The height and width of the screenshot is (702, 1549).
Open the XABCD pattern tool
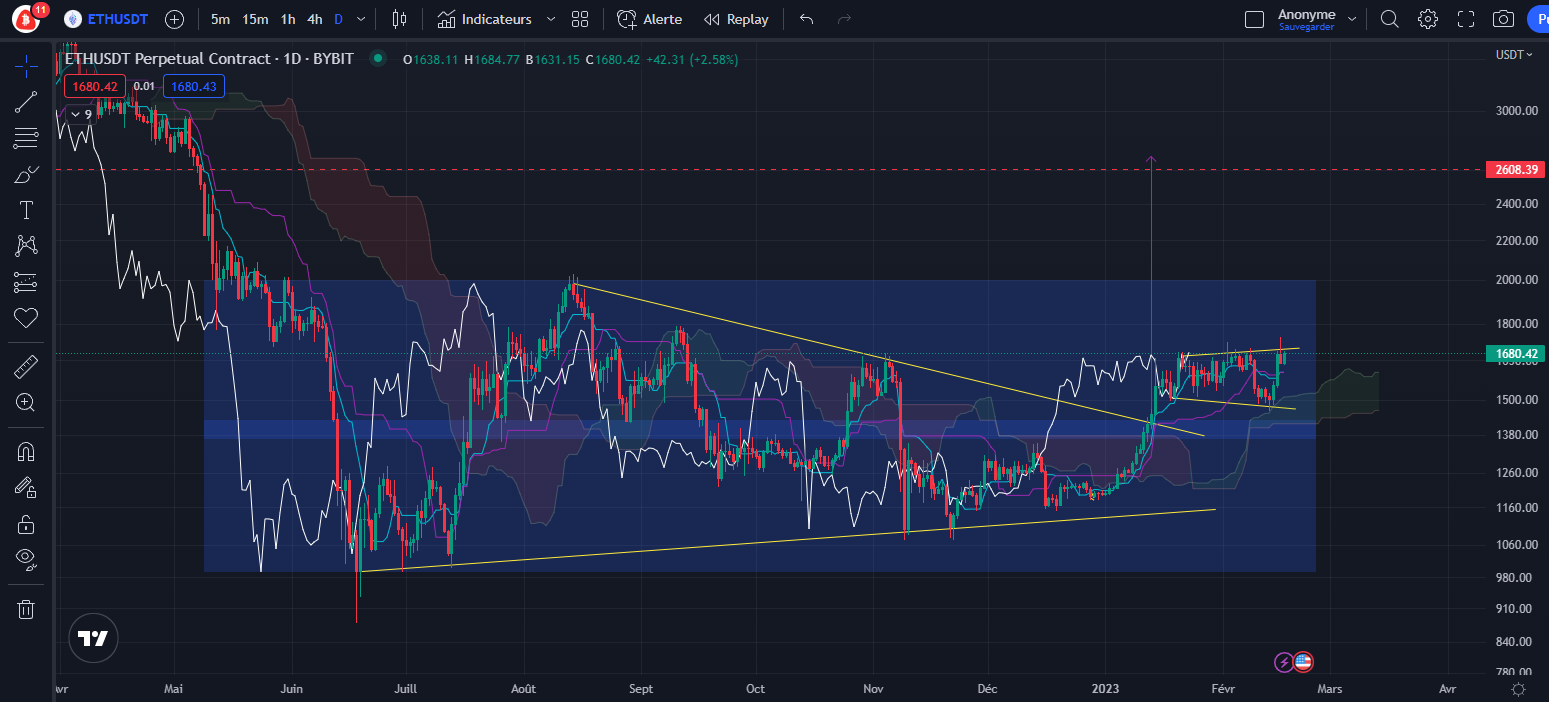26,245
